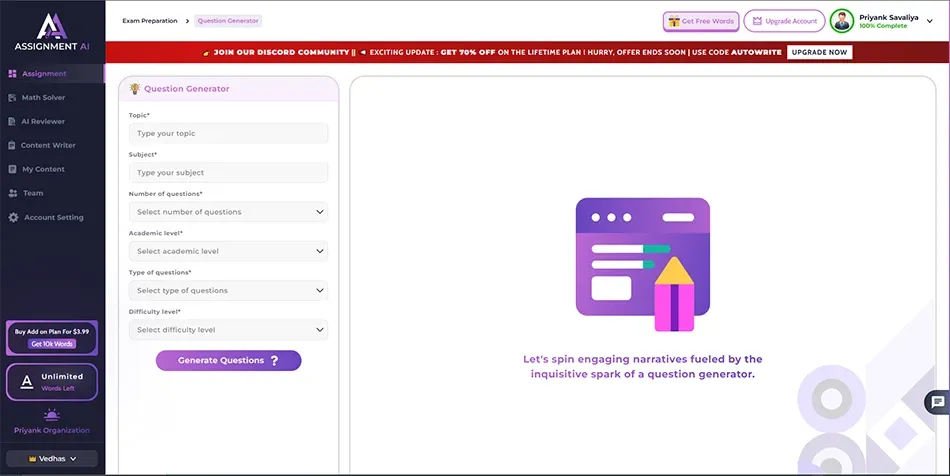Focus the Type your topic field

click(x=228, y=133)
